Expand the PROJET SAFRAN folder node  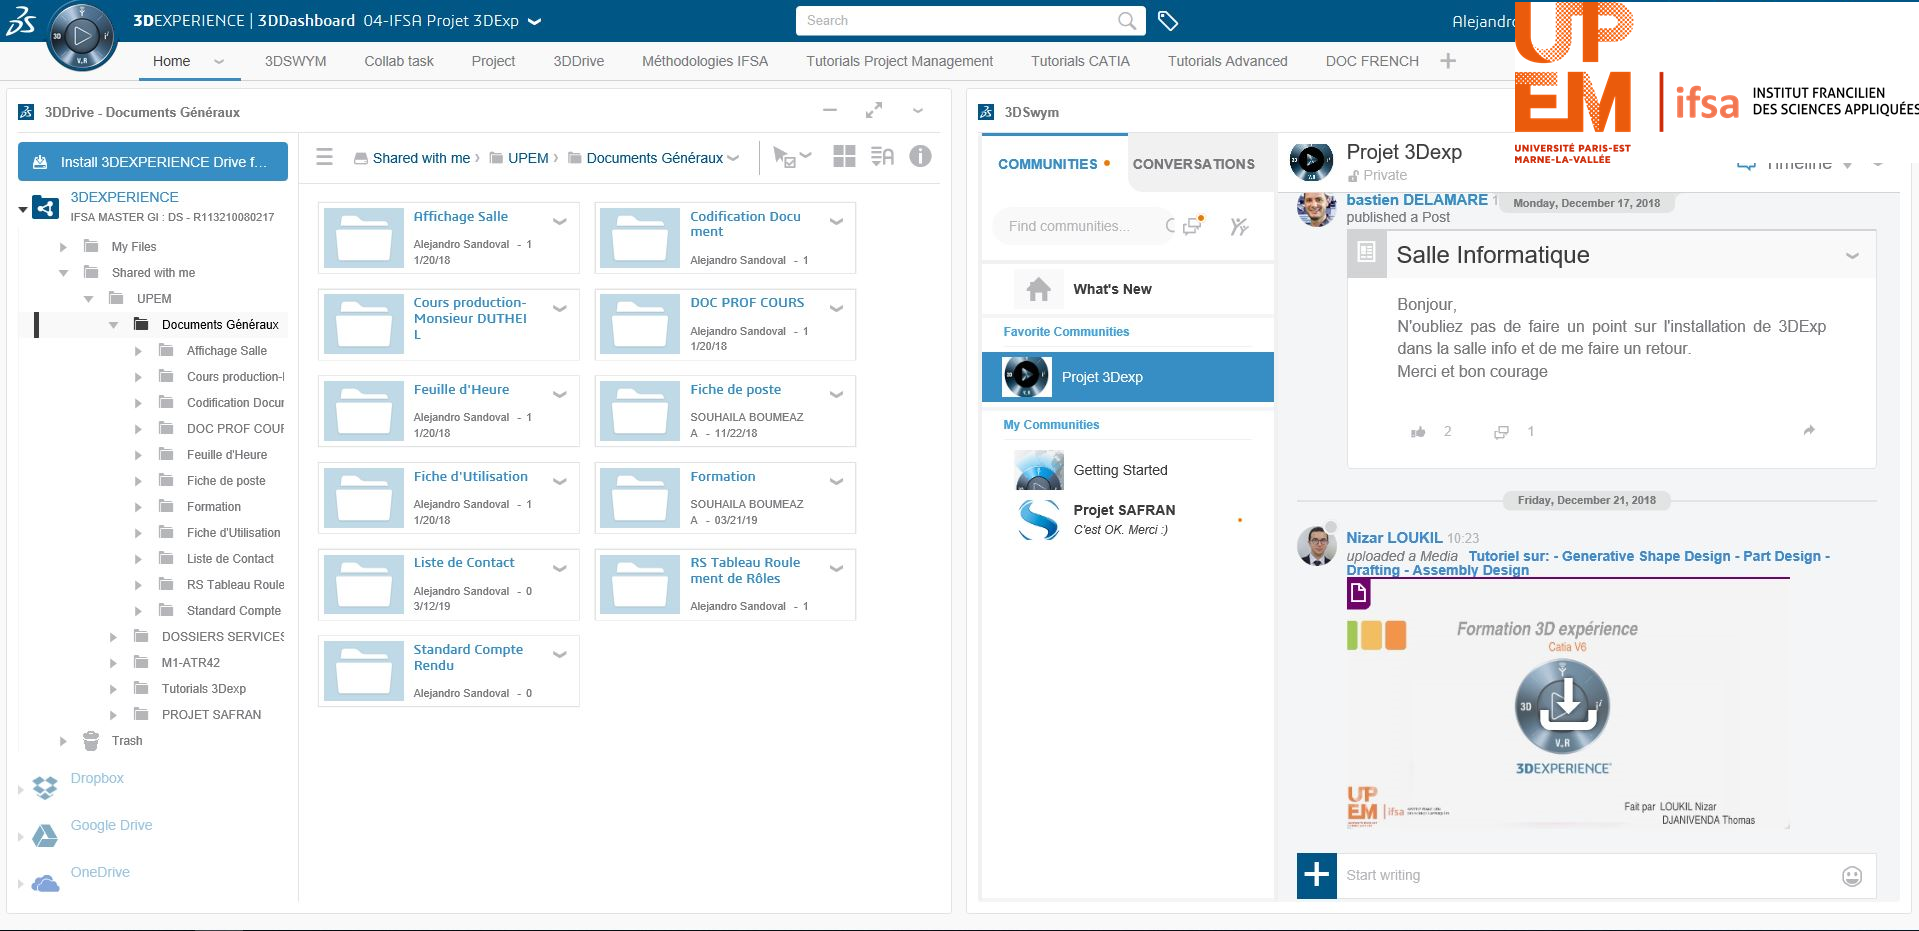[x=113, y=715]
